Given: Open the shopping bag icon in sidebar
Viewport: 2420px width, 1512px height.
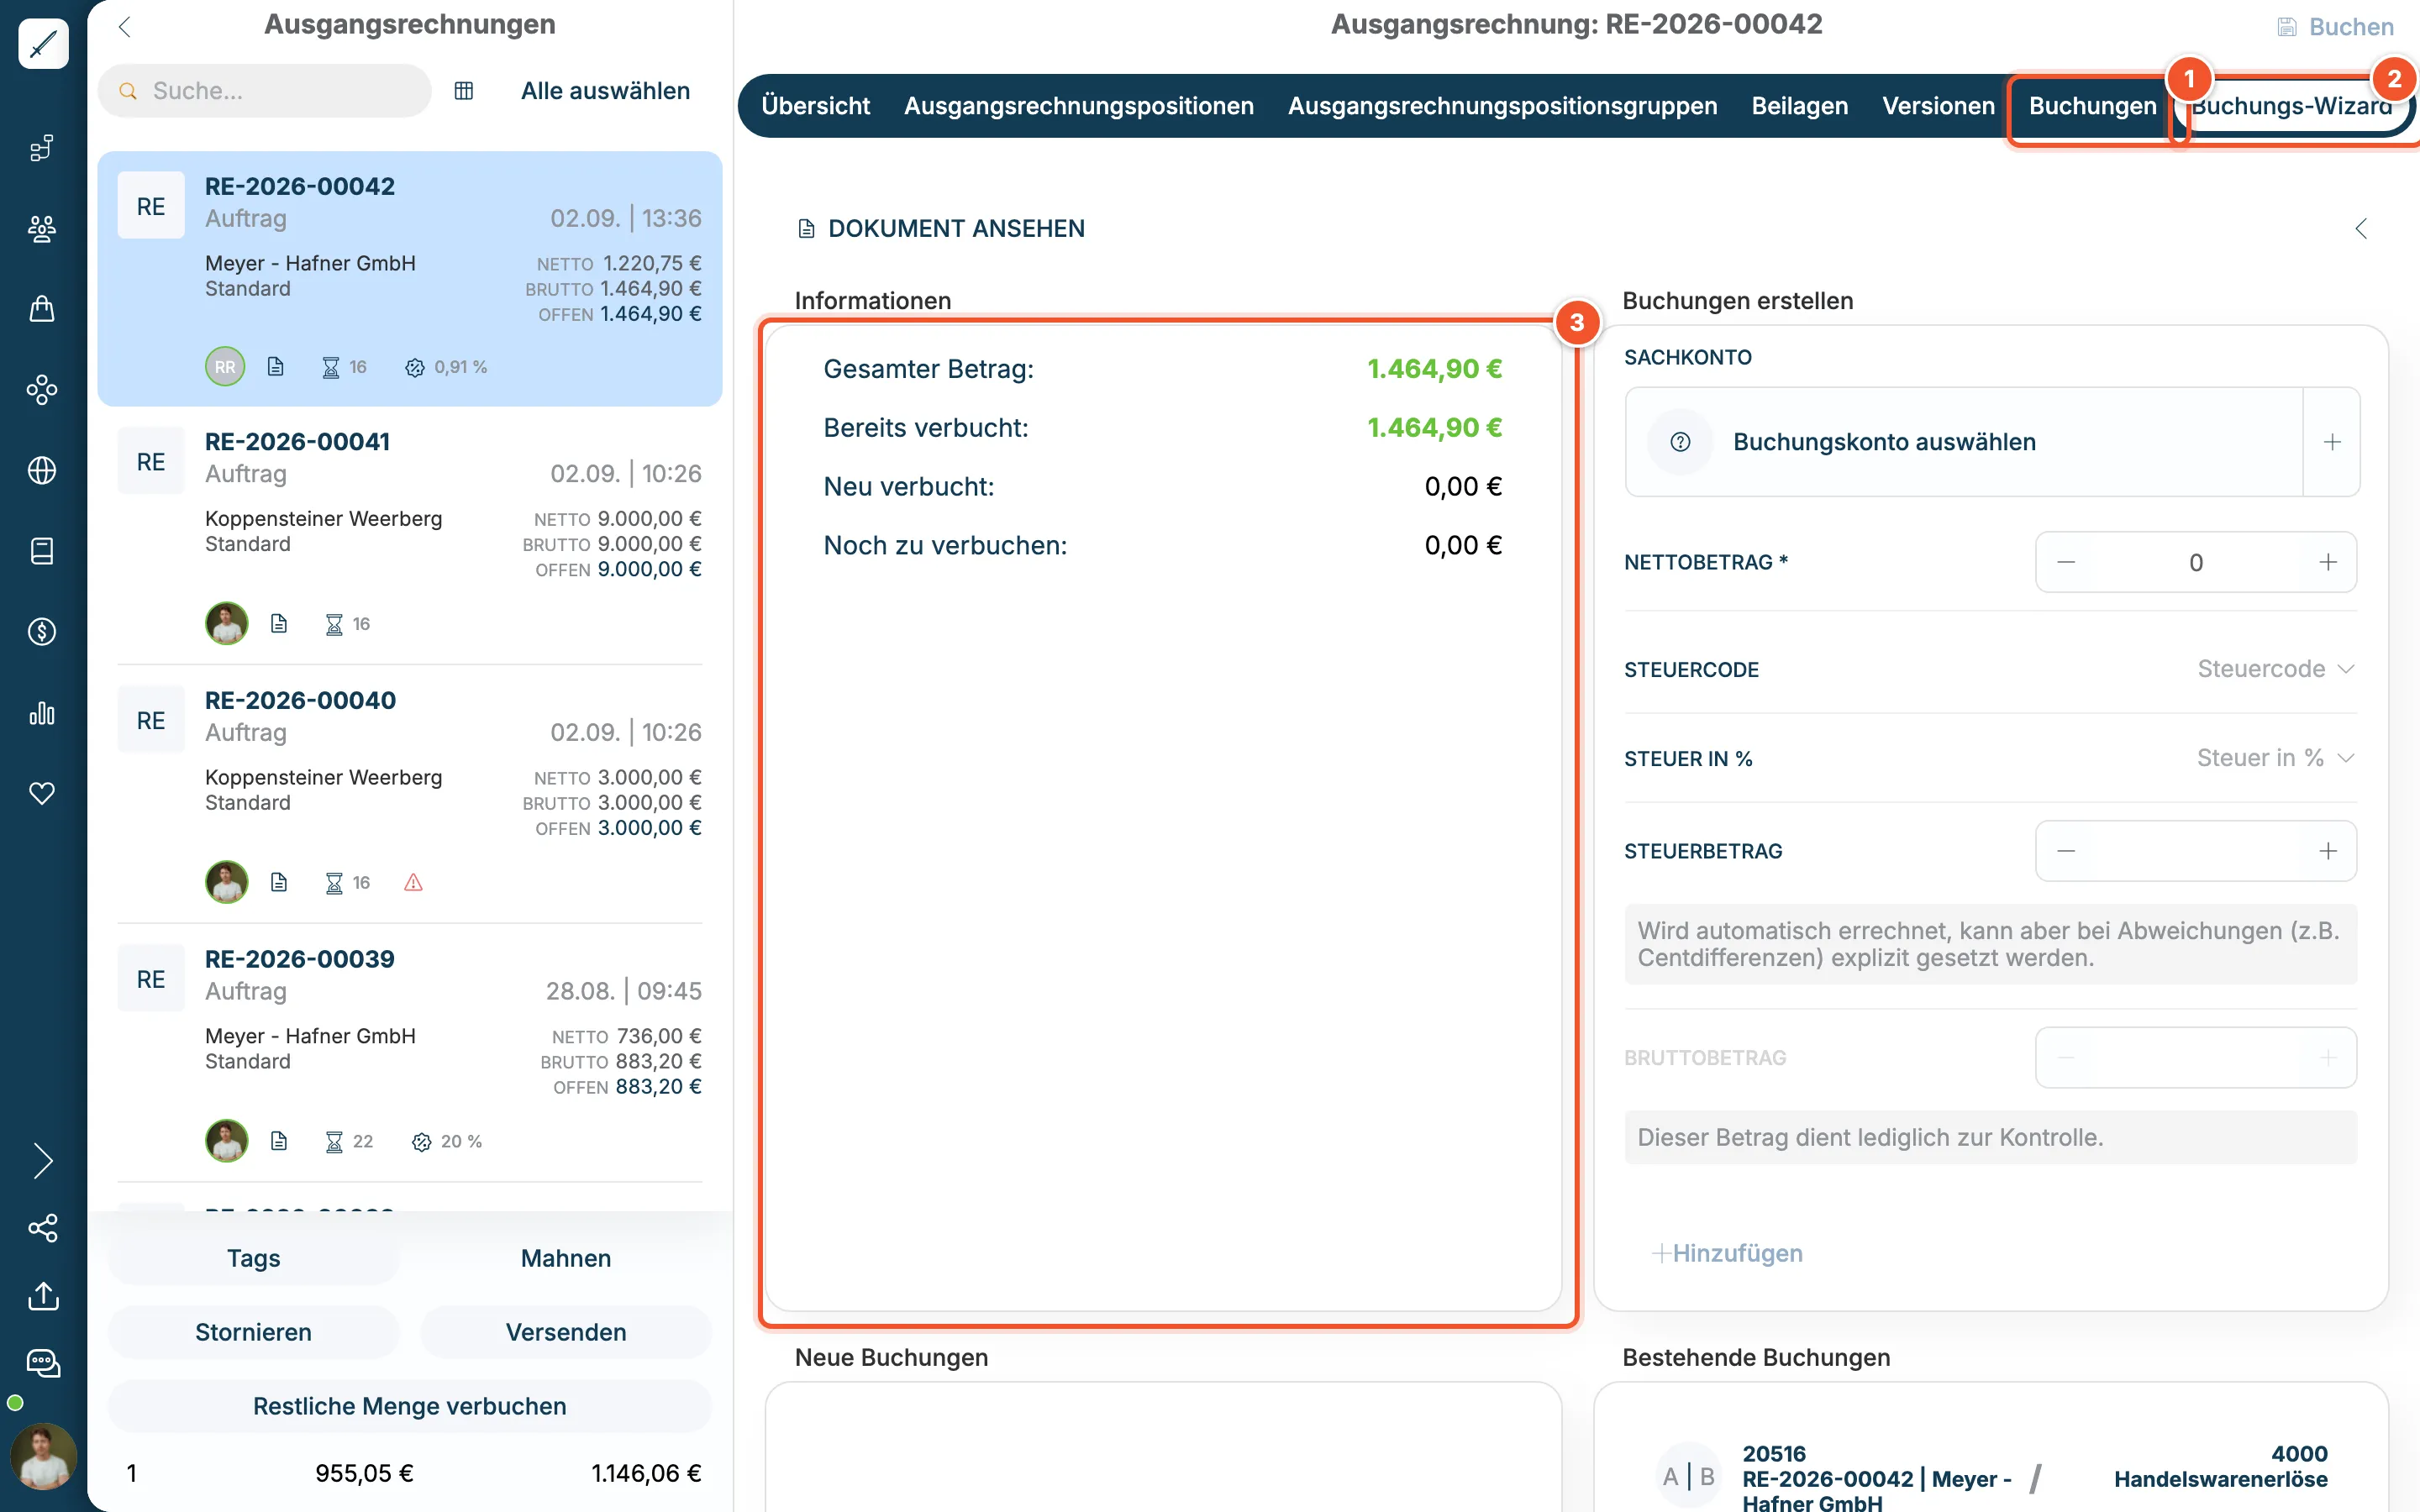Looking at the screenshot, I should 42,309.
